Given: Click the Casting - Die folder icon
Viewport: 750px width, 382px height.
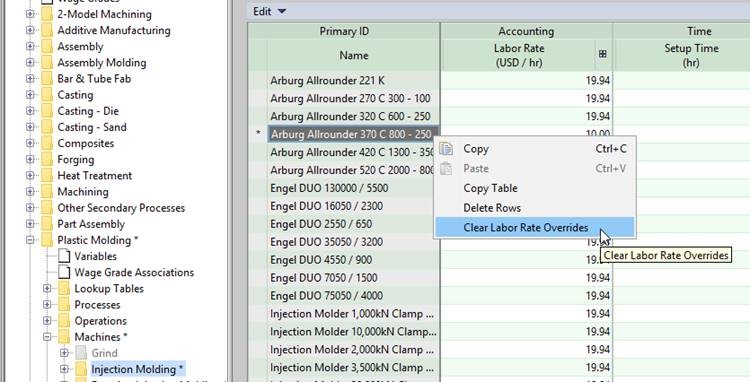Looking at the screenshot, I should click(x=47, y=111).
